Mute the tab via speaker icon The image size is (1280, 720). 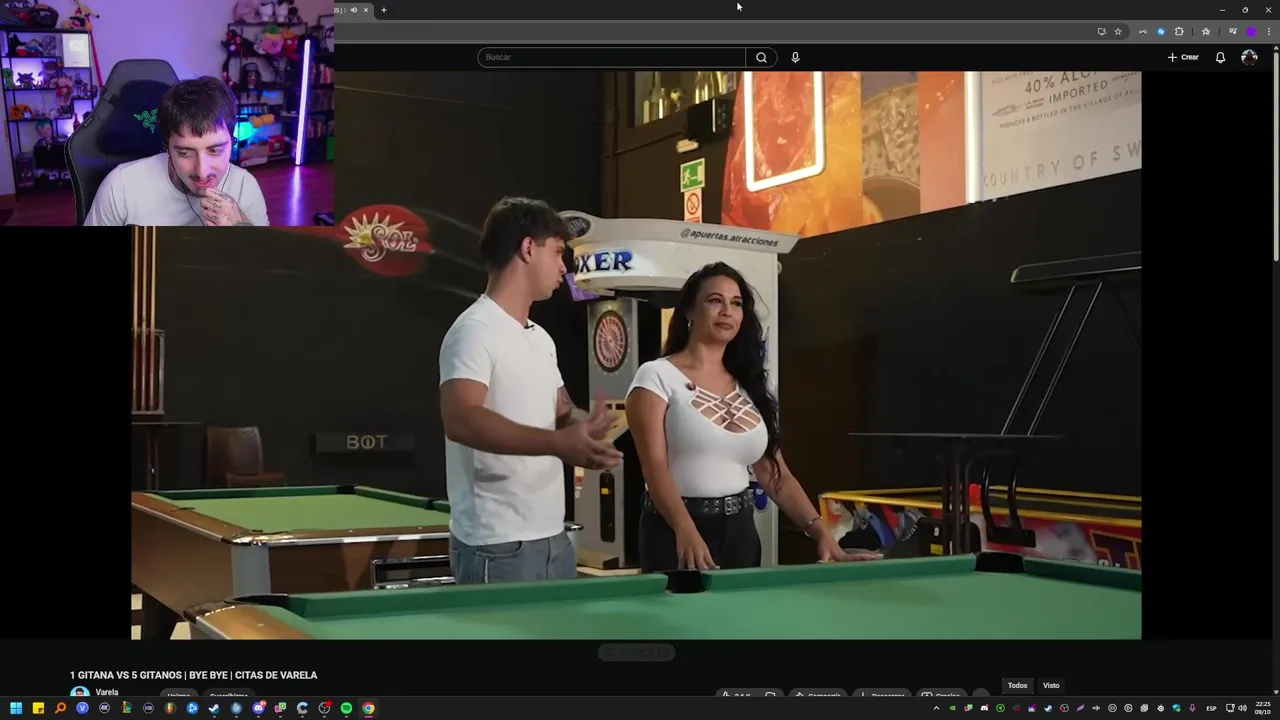[x=353, y=10]
